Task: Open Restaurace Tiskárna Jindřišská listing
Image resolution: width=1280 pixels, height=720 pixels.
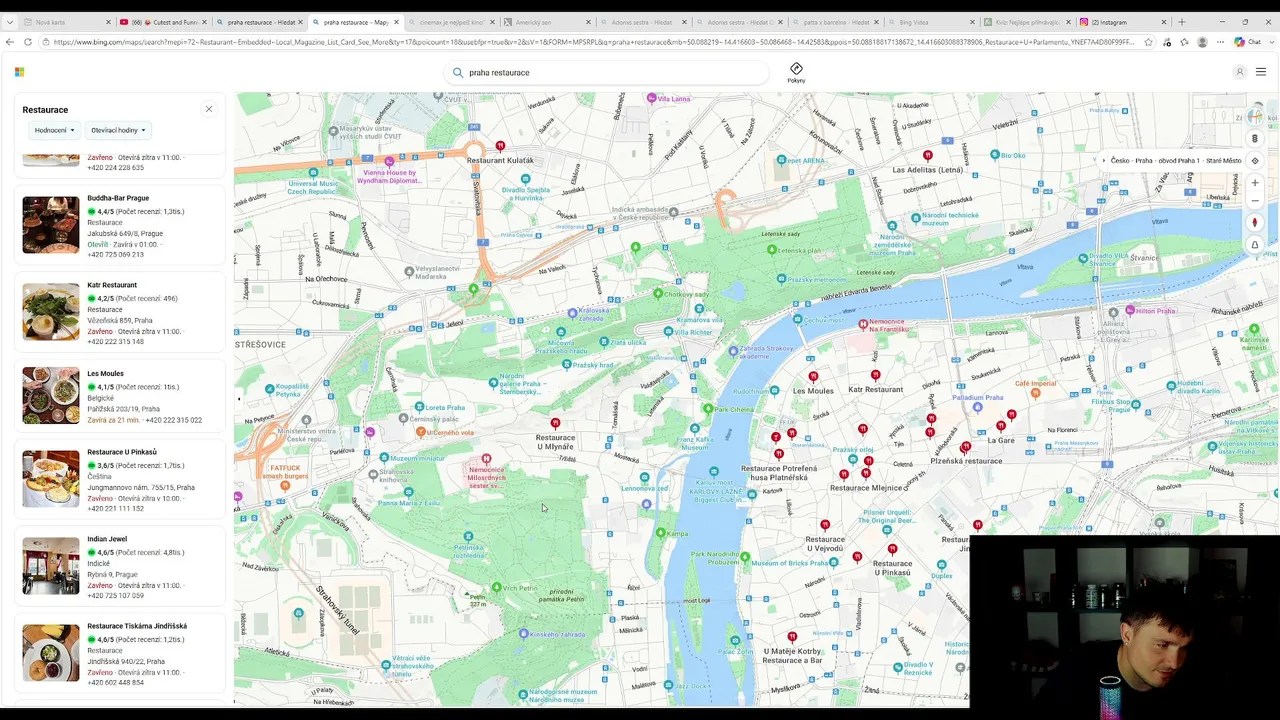Action: click(x=137, y=626)
